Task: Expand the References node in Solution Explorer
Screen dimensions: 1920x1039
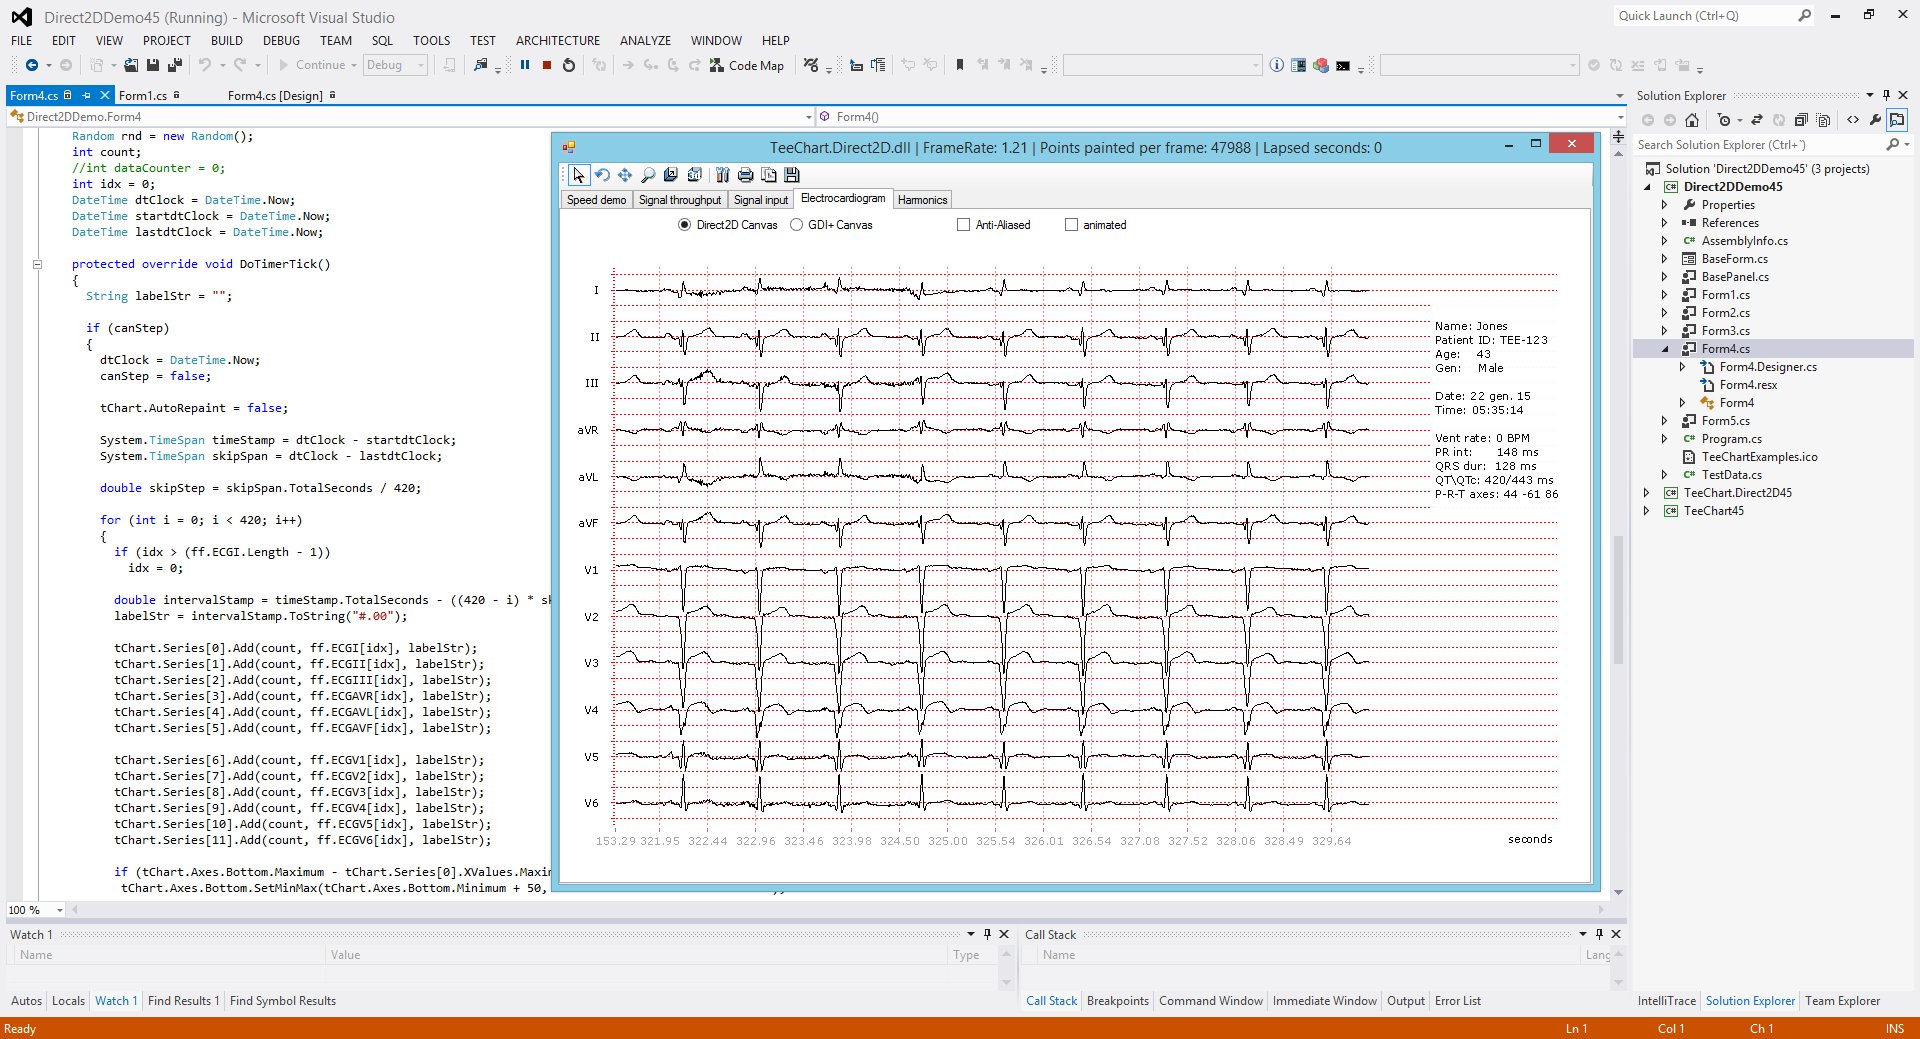Action: point(1665,223)
